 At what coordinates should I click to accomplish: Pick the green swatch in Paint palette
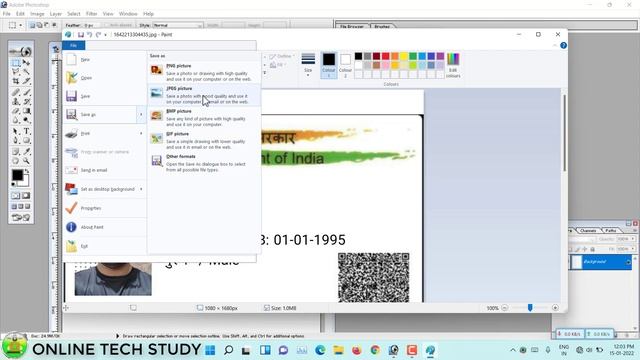pos(413,56)
